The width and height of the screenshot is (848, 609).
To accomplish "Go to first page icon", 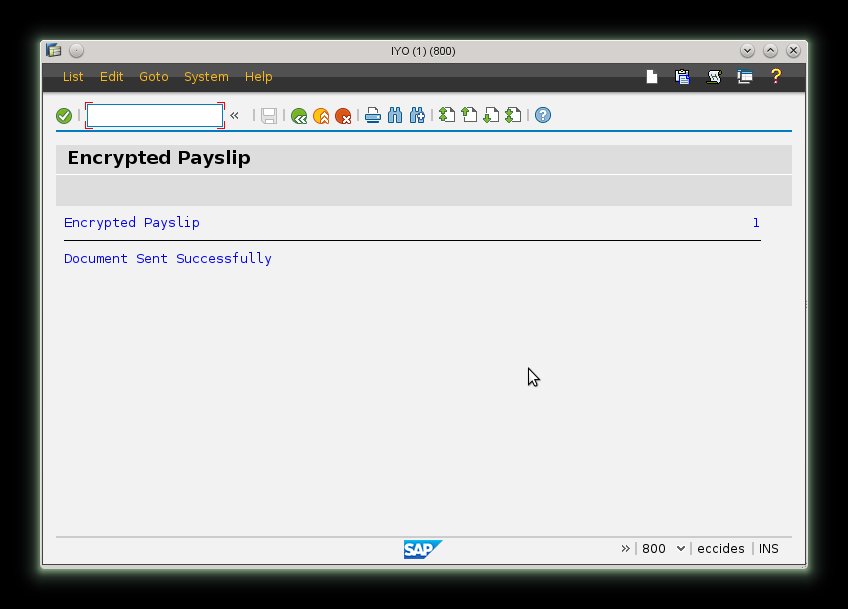I will coord(447,116).
